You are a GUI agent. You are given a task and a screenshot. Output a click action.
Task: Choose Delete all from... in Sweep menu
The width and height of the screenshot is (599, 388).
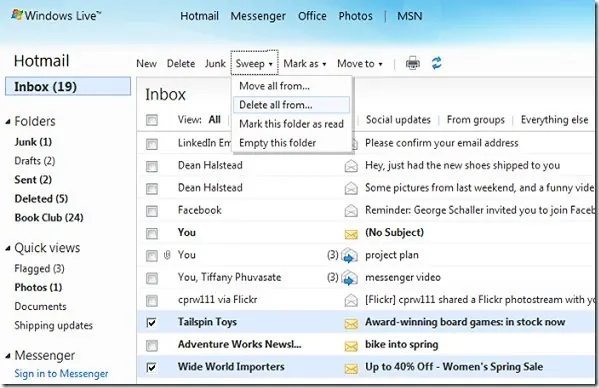291,105
